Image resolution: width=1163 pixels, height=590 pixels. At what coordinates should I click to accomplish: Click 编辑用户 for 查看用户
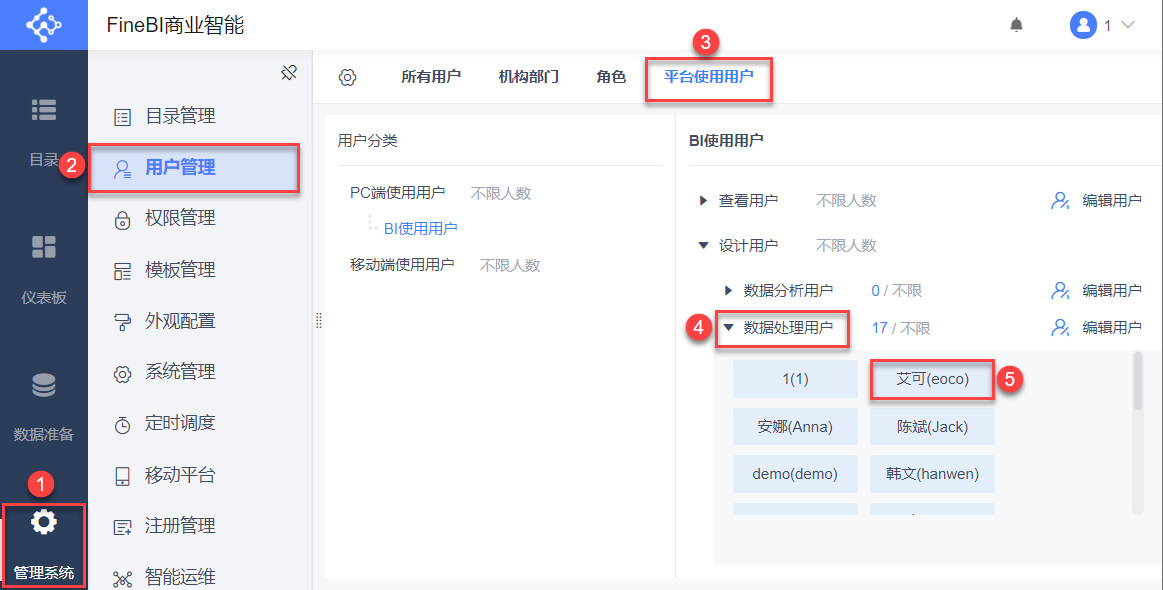[1111, 200]
